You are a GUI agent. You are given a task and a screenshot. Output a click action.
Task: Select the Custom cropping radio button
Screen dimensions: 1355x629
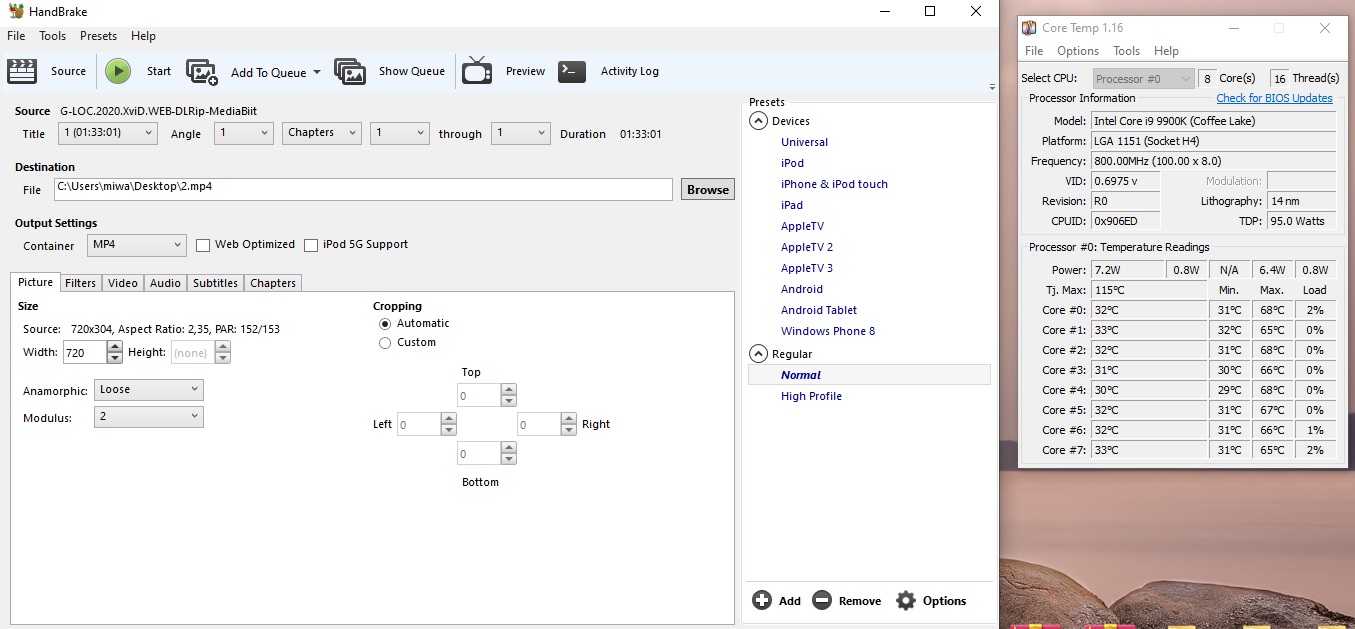[385, 343]
